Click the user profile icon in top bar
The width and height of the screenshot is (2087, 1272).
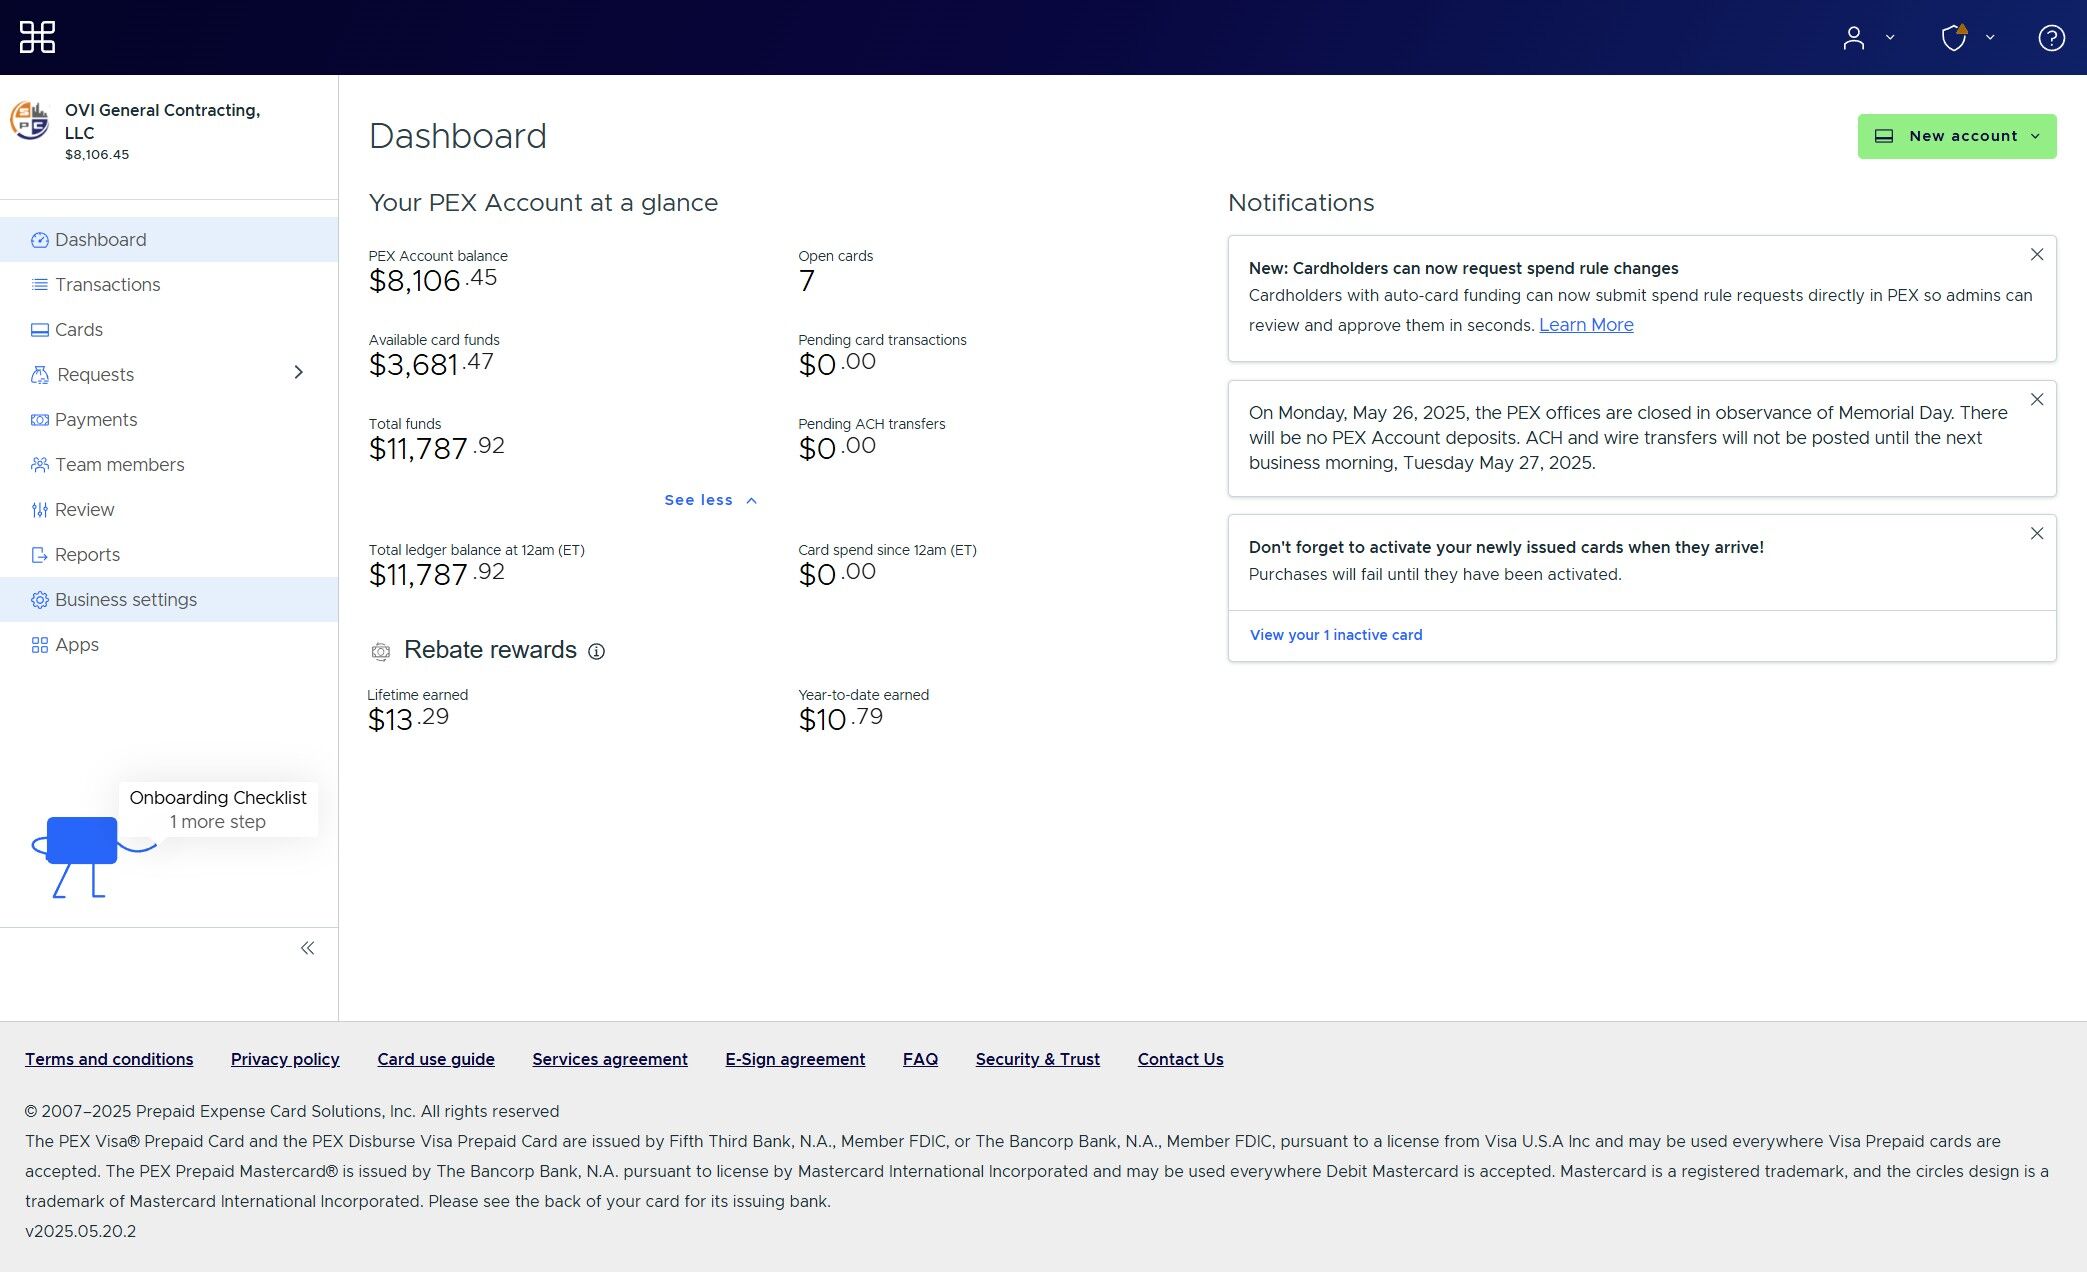coord(1853,37)
